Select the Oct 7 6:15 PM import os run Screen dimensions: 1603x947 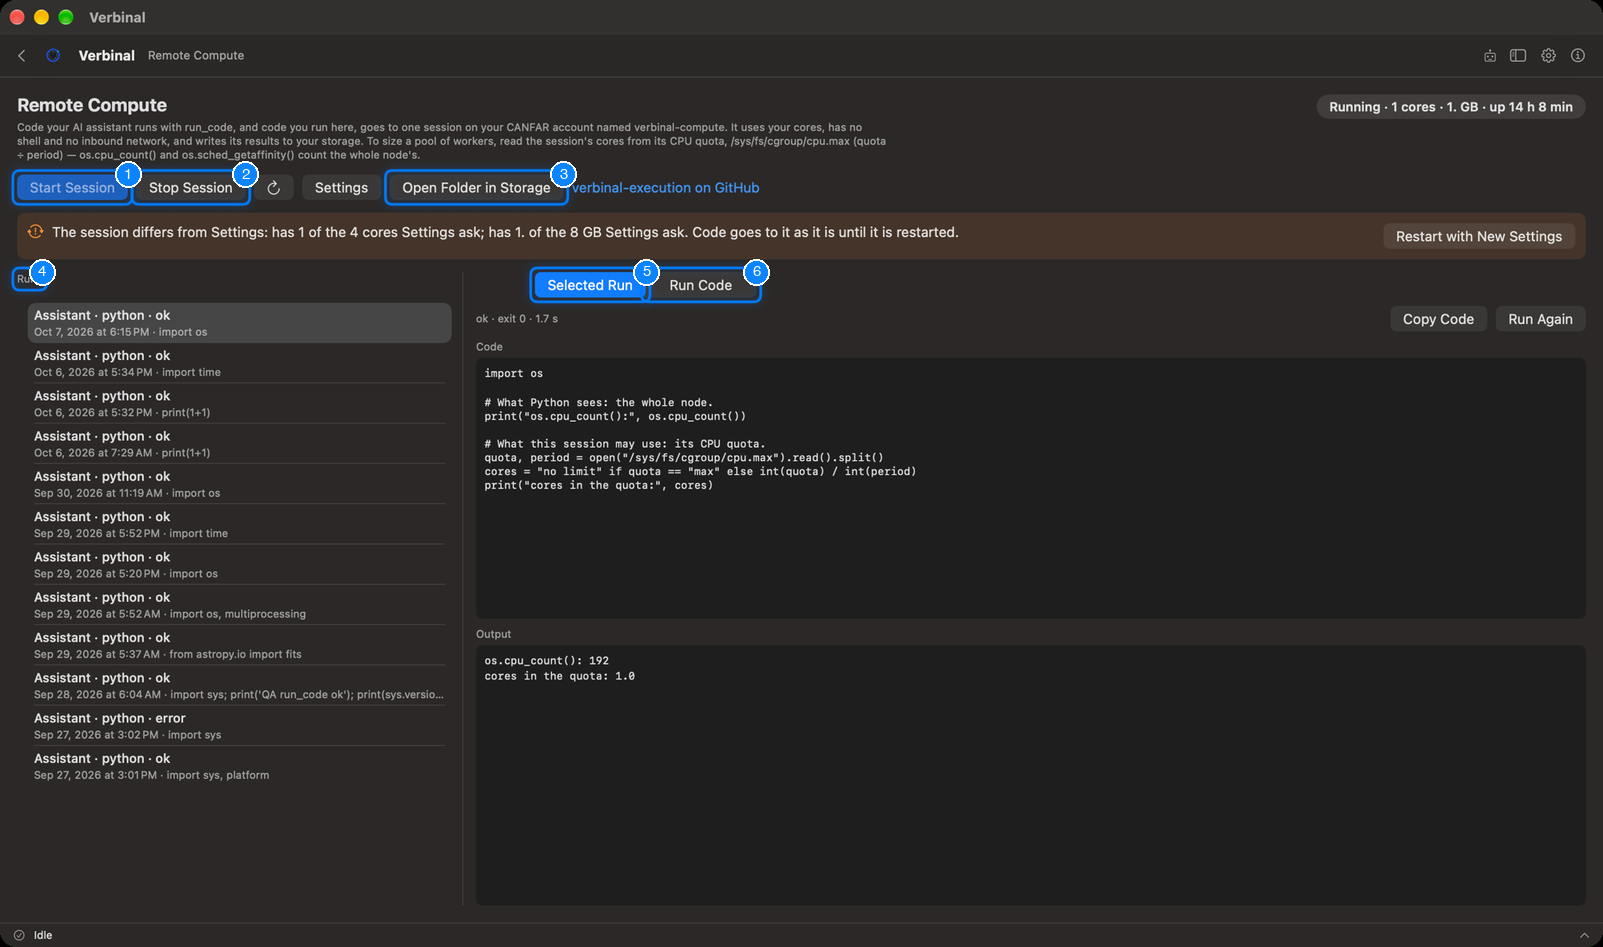239,323
